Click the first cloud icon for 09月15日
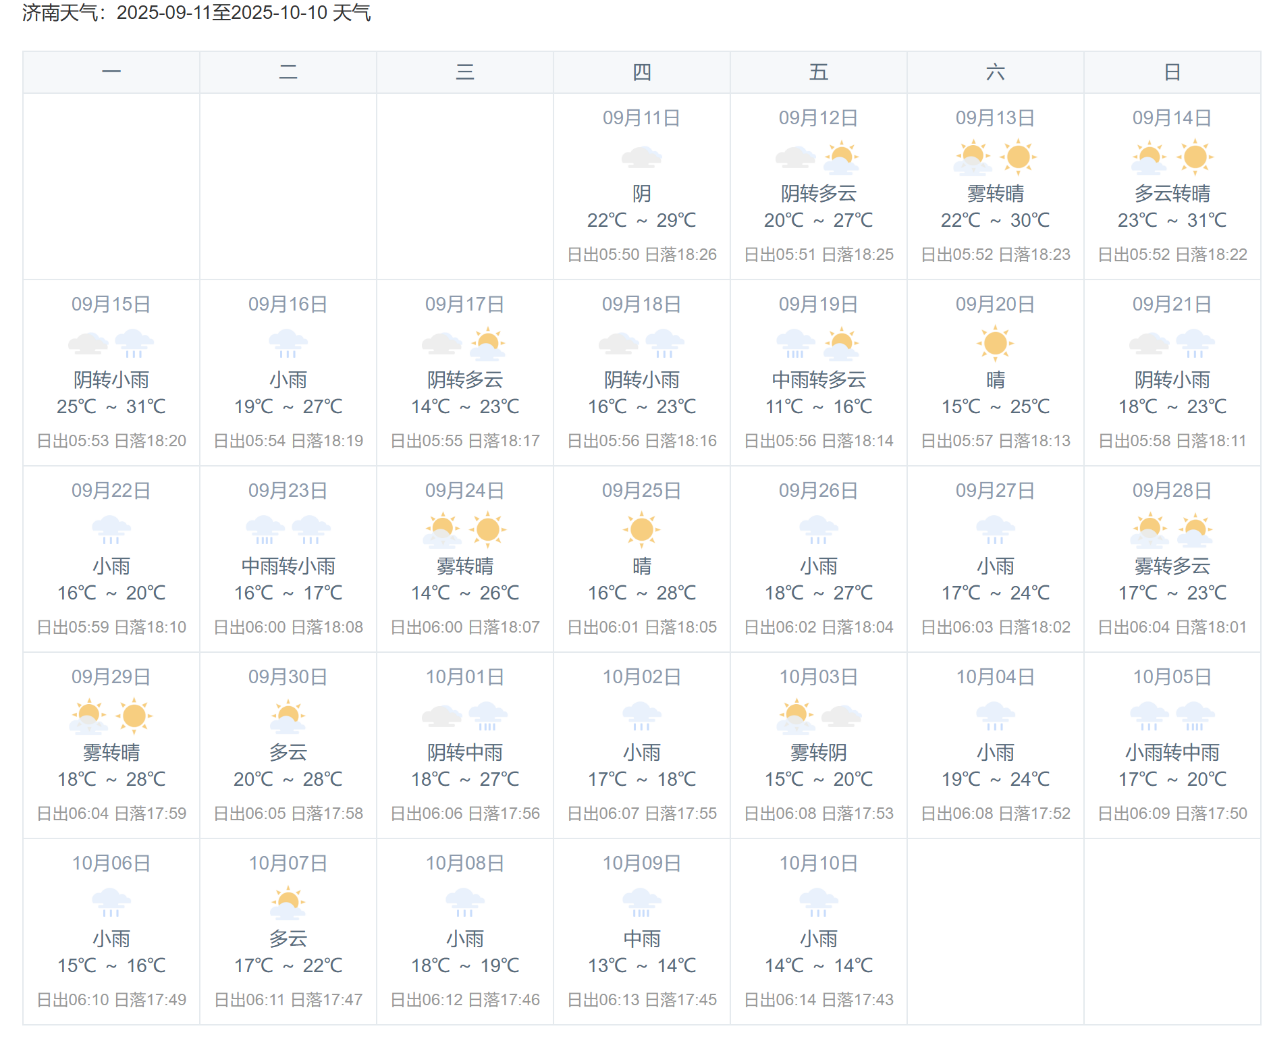This screenshot has height=1041, width=1271. tap(88, 344)
